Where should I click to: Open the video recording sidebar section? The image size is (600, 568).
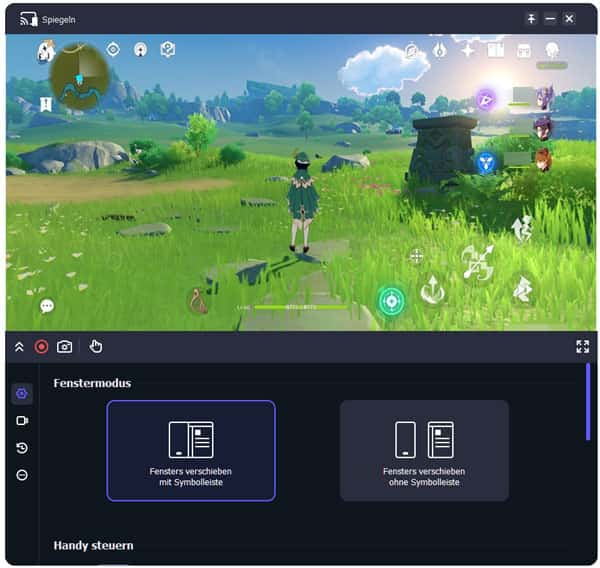(x=22, y=421)
